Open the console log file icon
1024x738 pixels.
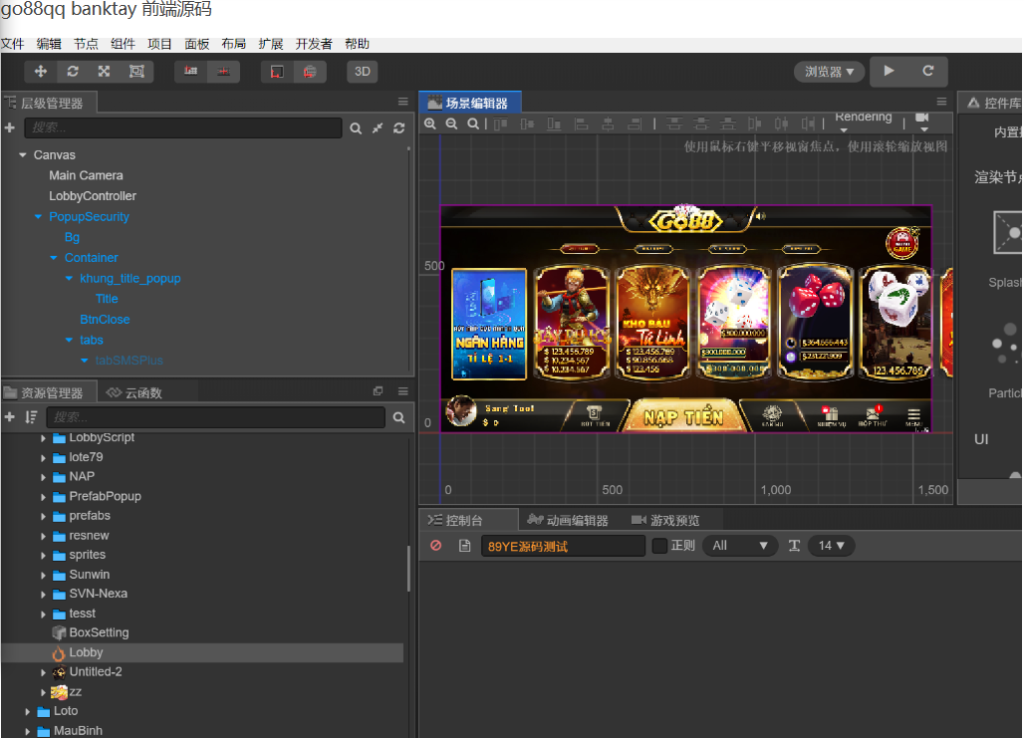pyautogui.click(x=464, y=545)
